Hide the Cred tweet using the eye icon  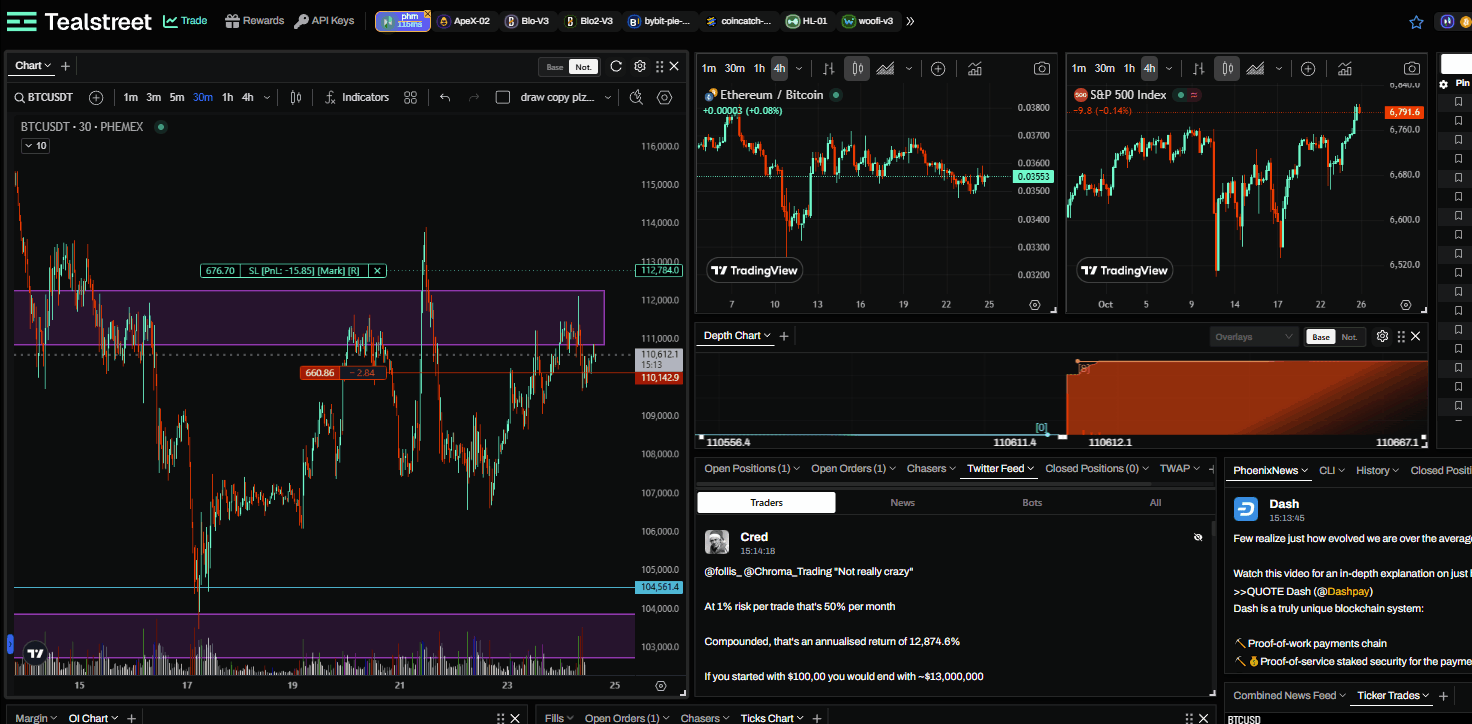[x=1197, y=537]
